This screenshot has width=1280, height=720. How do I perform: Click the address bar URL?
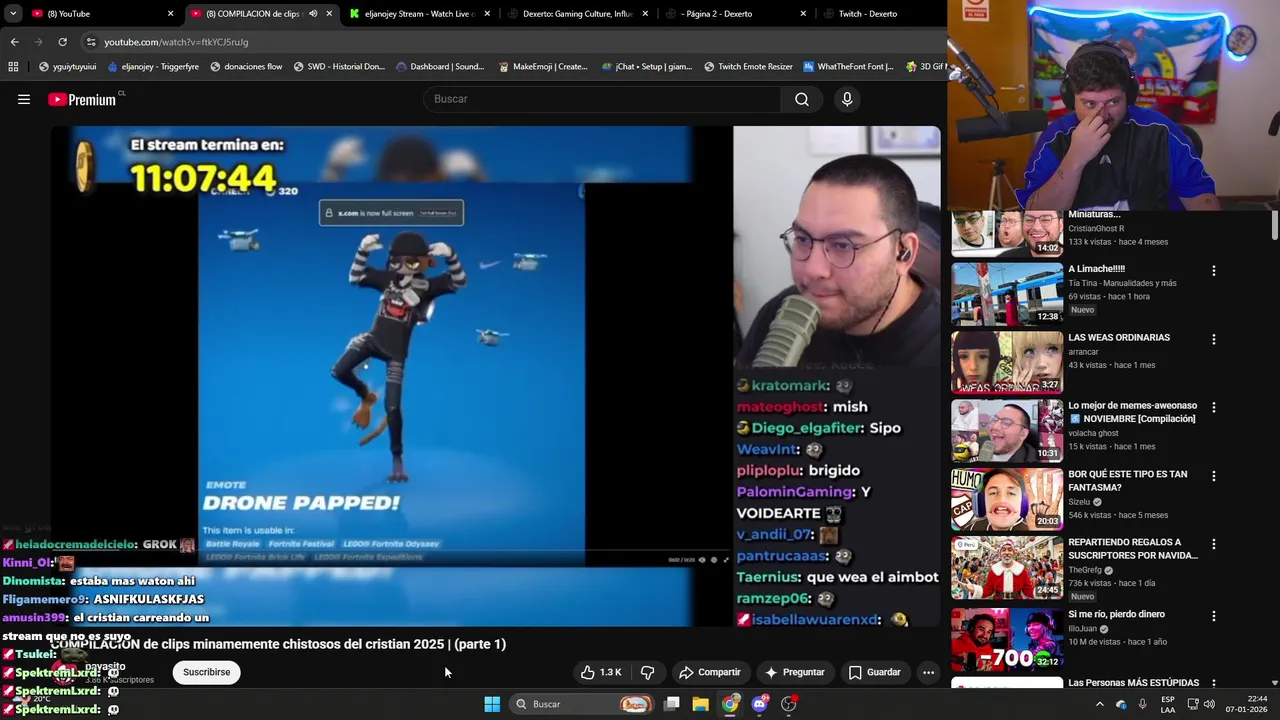176,42
